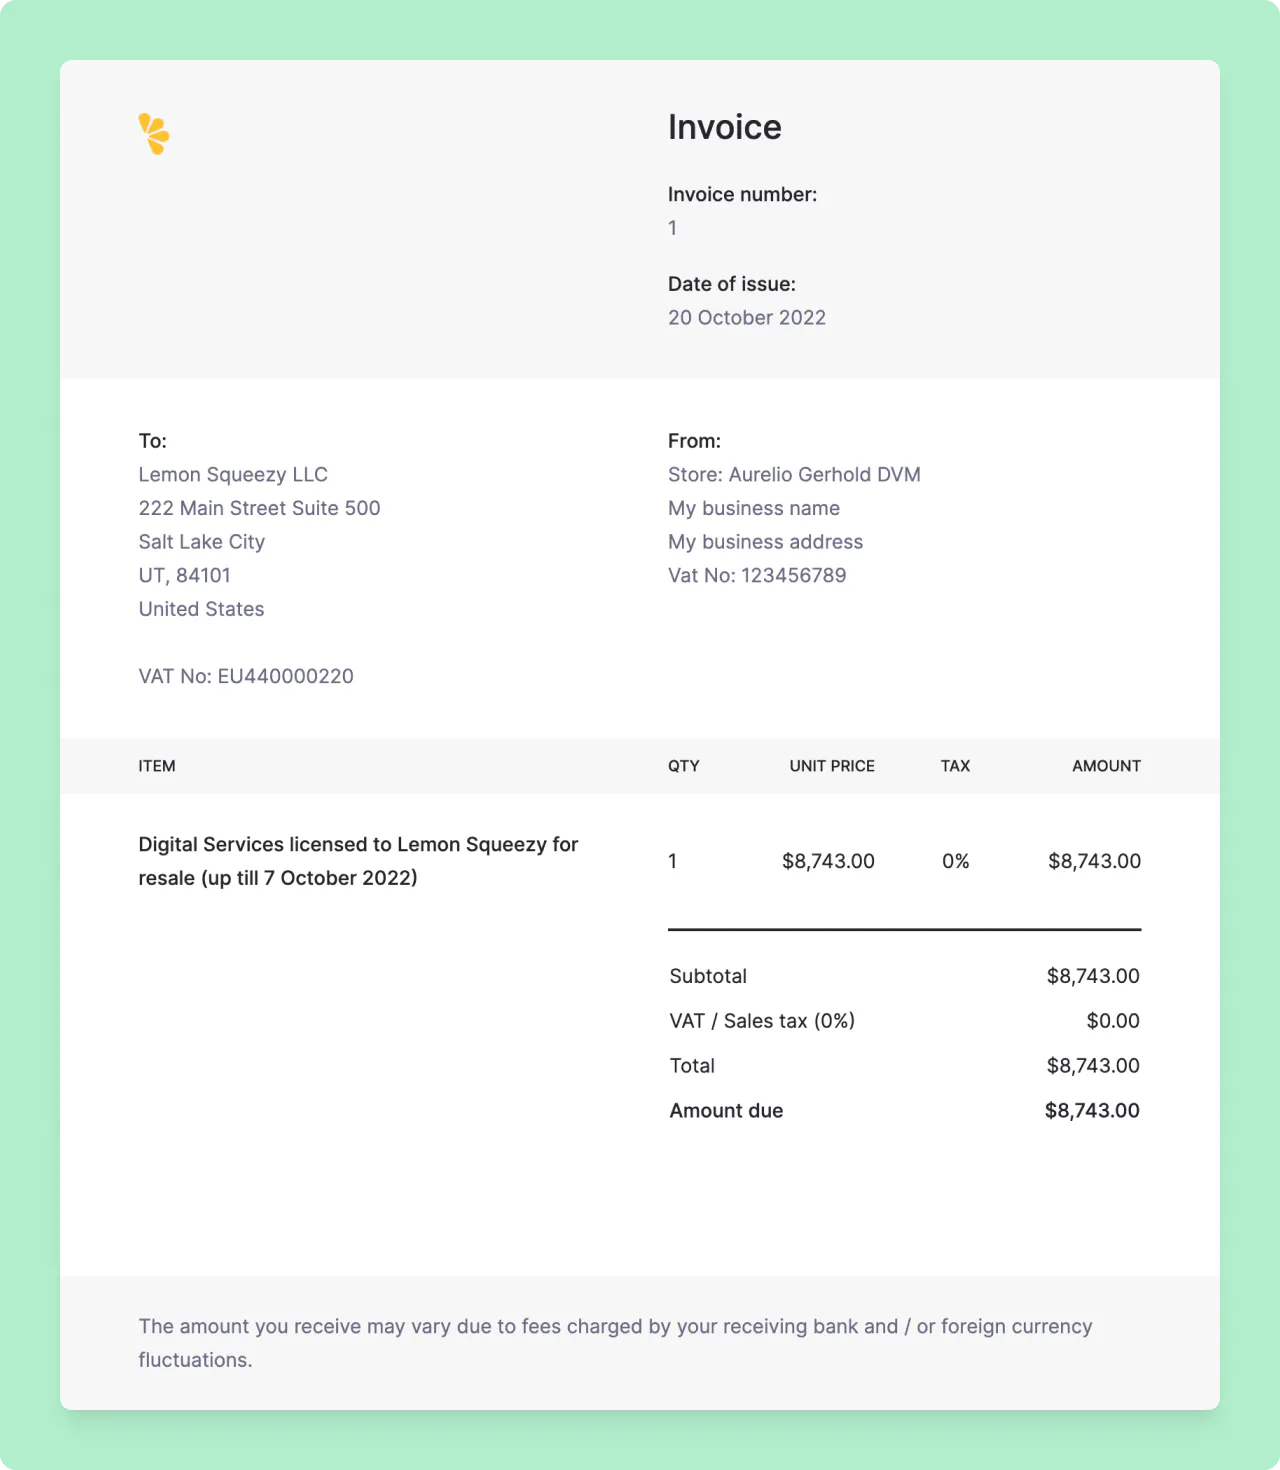Click the Amount due label
Image resolution: width=1280 pixels, height=1470 pixels.
click(726, 1110)
